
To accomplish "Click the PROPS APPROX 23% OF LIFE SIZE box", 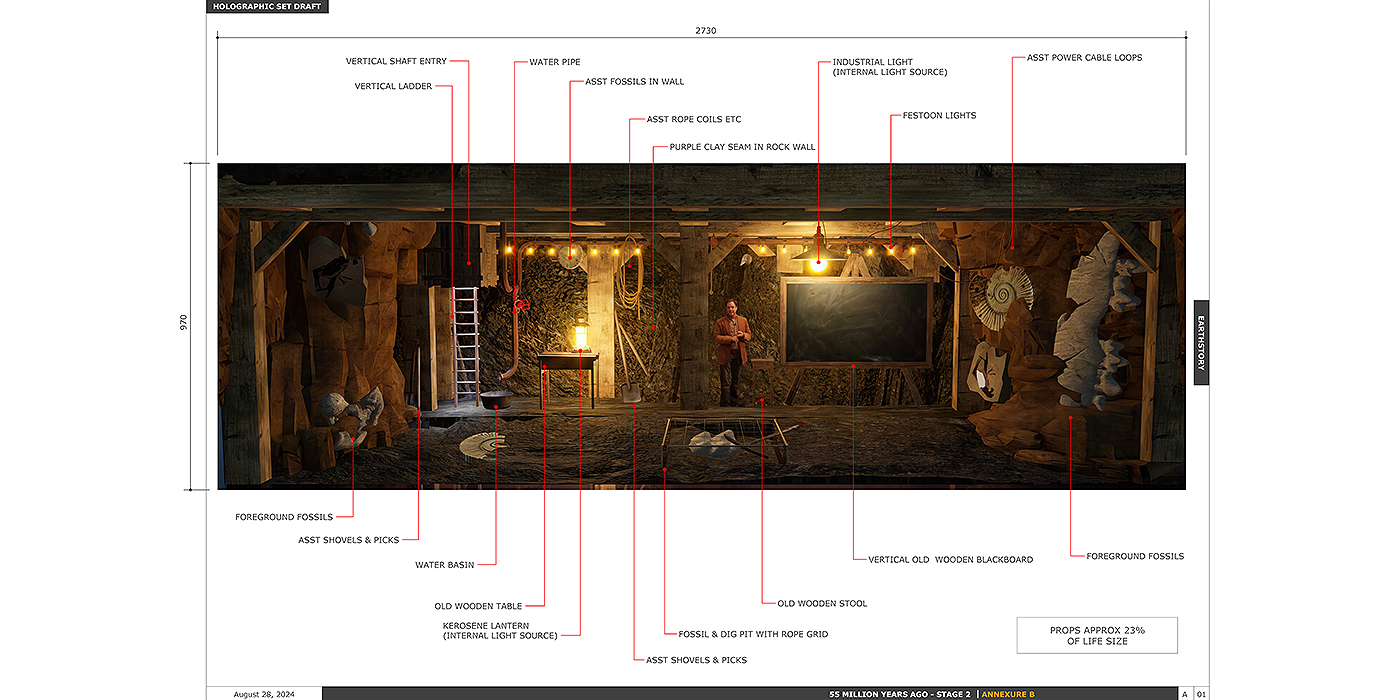I will tap(1097, 635).
